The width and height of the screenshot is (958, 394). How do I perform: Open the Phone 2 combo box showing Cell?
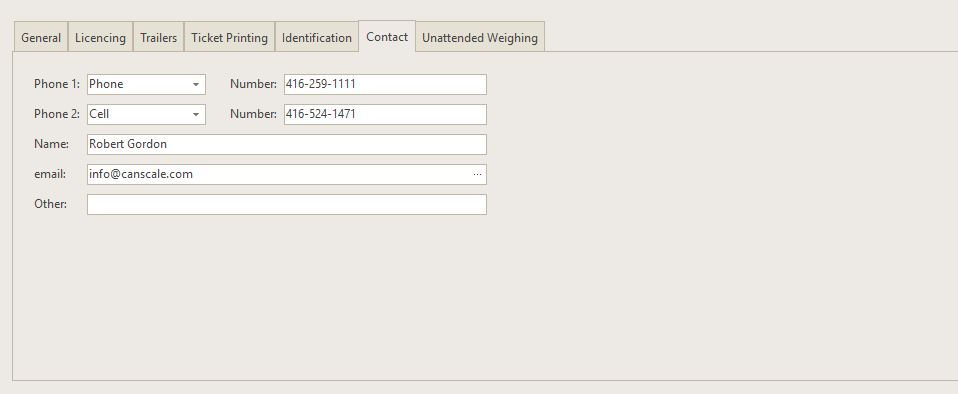click(x=146, y=114)
